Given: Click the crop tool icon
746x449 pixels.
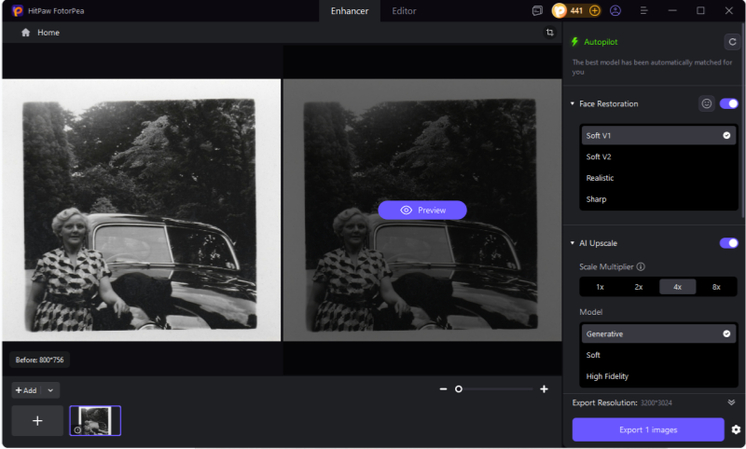Looking at the screenshot, I should (x=550, y=32).
